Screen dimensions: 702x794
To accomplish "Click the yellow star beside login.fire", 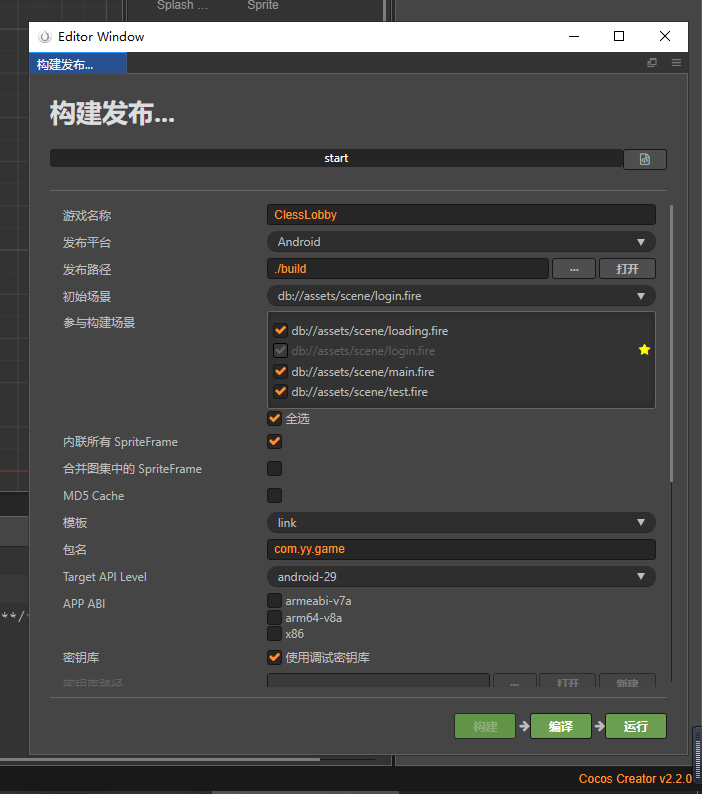I will coord(644,350).
